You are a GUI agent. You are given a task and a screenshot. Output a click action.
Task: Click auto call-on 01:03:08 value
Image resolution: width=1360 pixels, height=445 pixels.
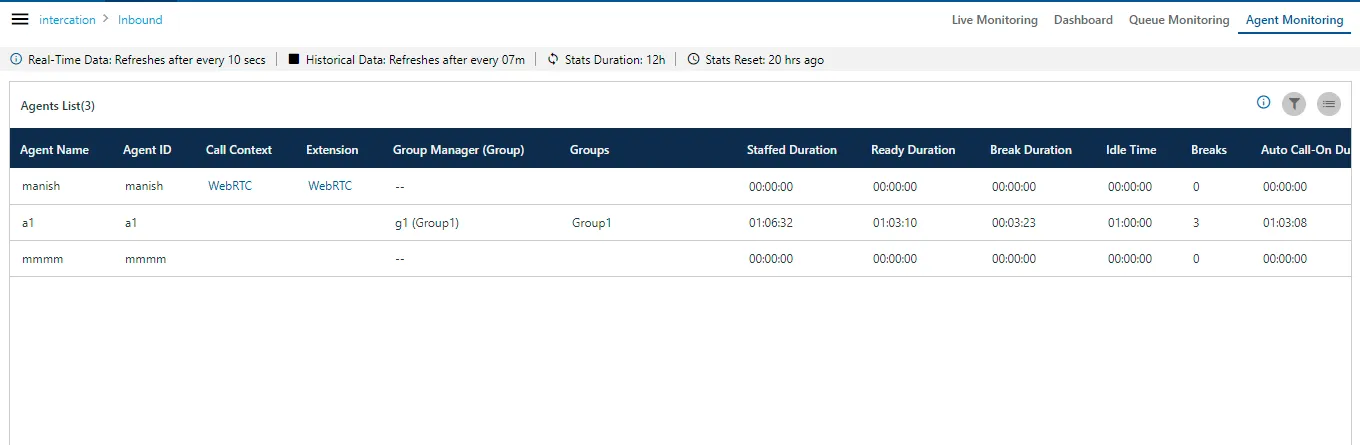[1285, 223]
